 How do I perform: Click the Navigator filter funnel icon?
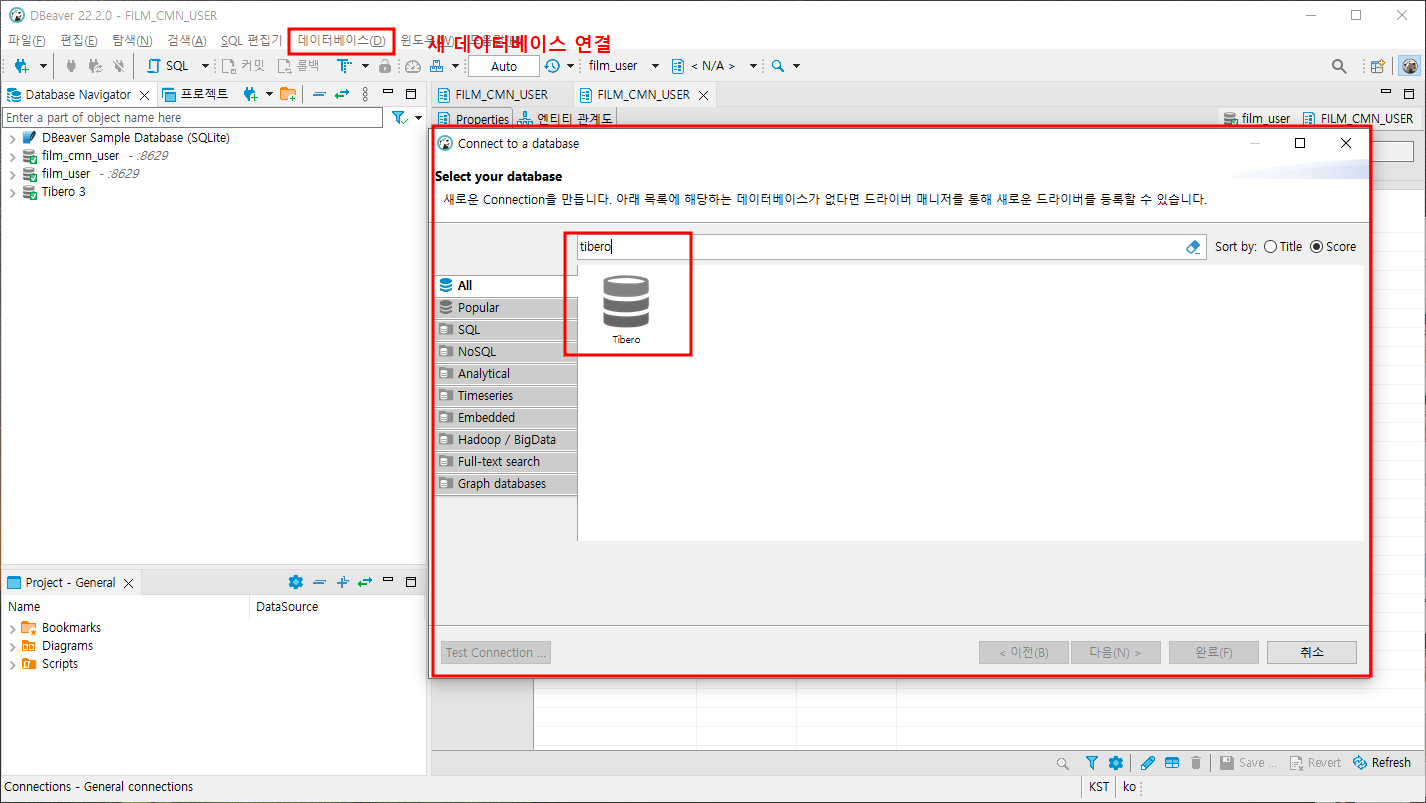click(400, 118)
